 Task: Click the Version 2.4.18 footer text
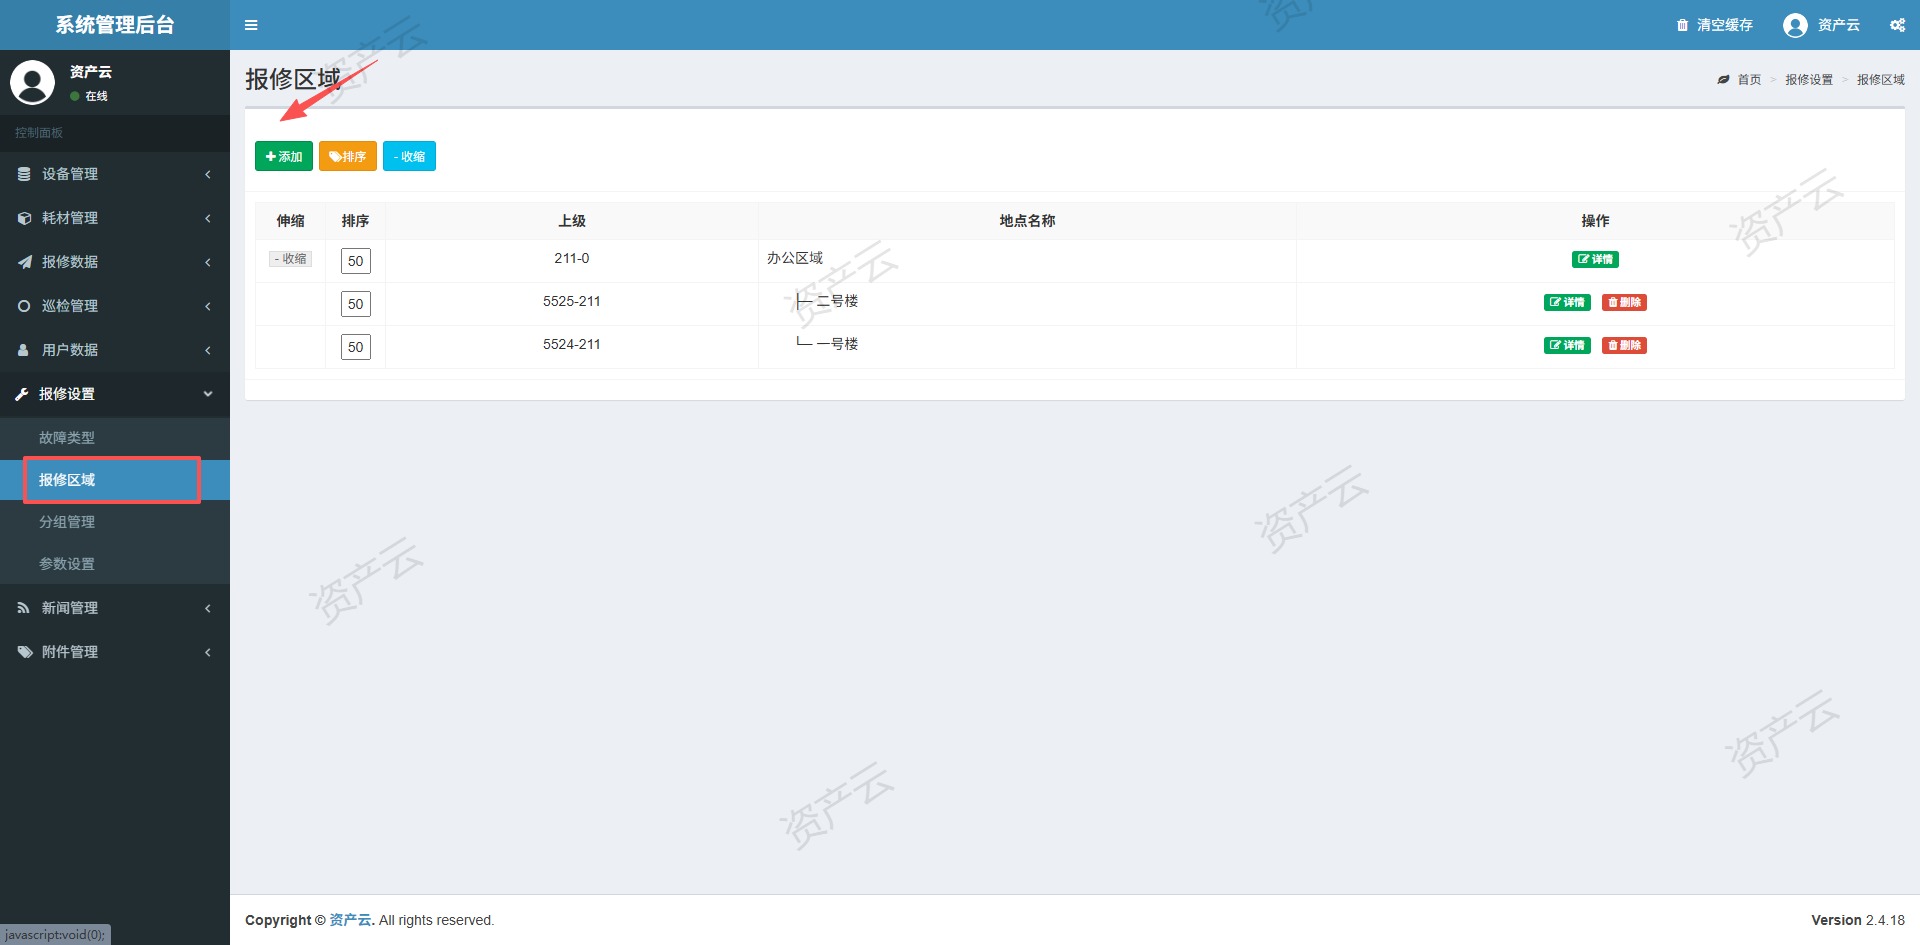1858,920
